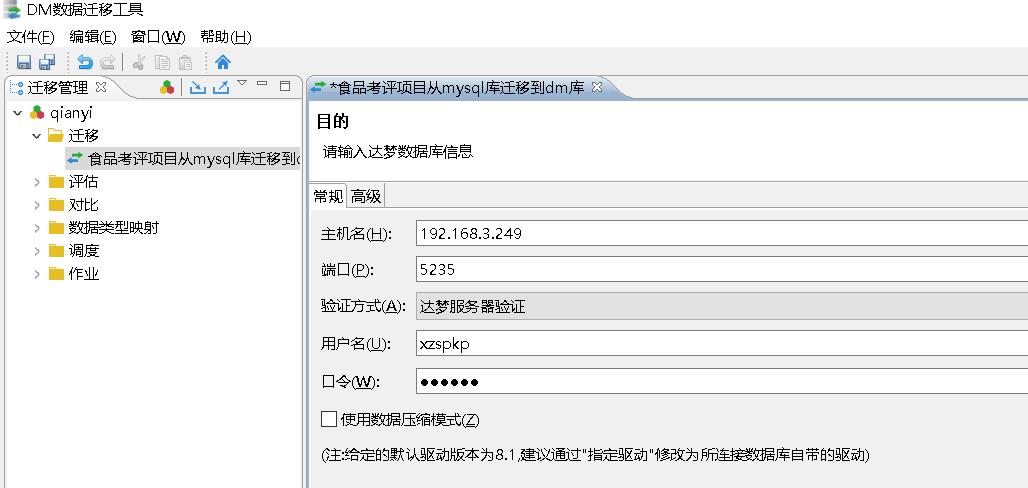The width and height of the screenshot is (1028, 488).
Task: Maximize the 迁移管理 panel
Action: pyautogui.click(x=285, y=85)
